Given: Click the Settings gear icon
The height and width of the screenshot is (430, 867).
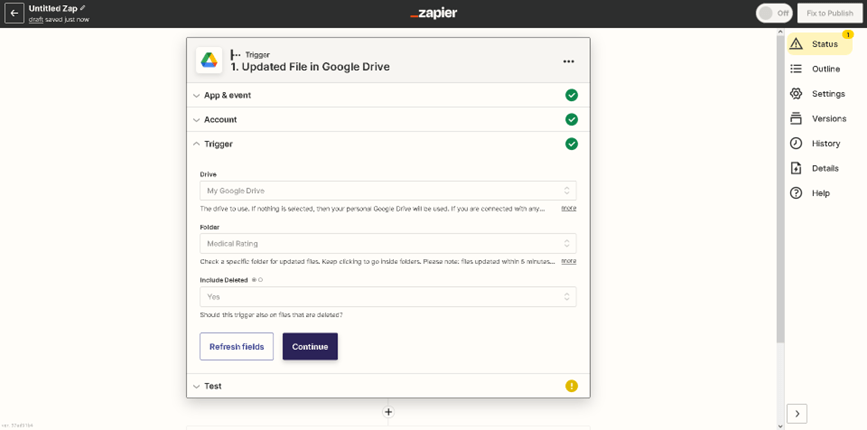Looking at the screenshot, I should coord(796,93).
